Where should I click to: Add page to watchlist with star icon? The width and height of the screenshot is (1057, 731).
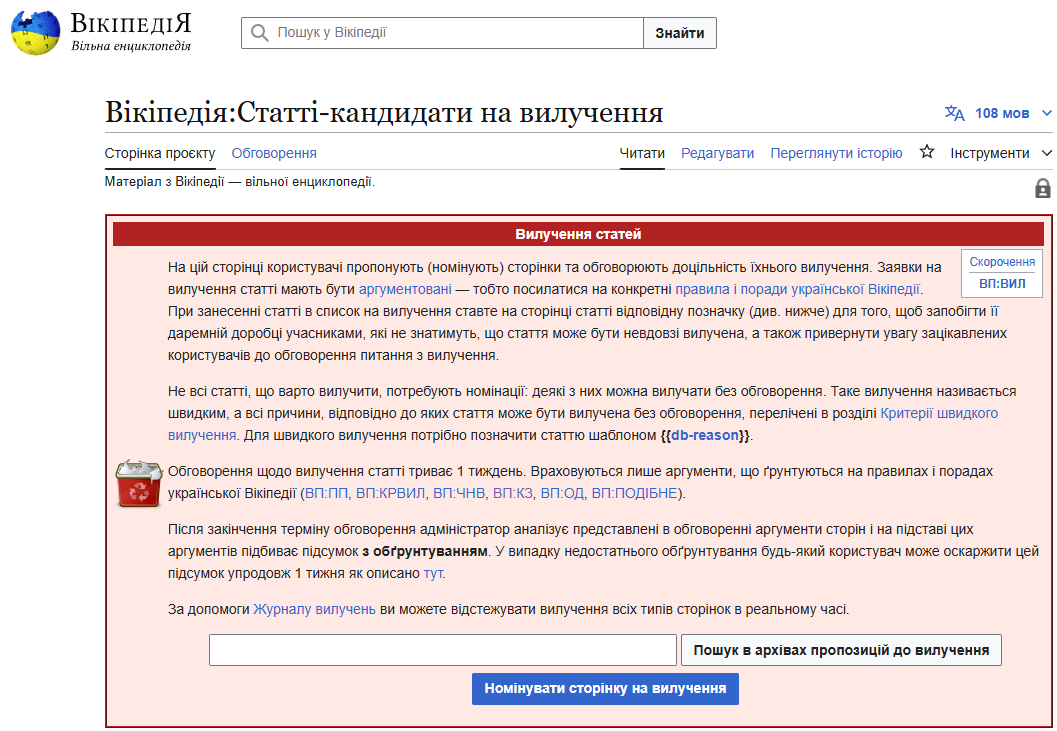(x=927, y=152)
